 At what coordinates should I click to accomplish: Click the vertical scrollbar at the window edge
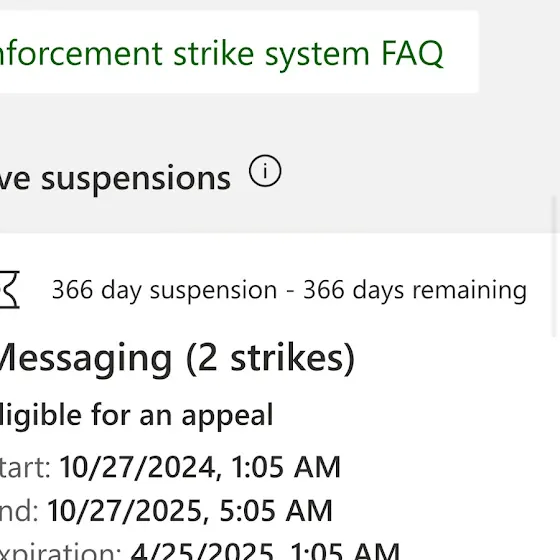(x=555, y=266)
